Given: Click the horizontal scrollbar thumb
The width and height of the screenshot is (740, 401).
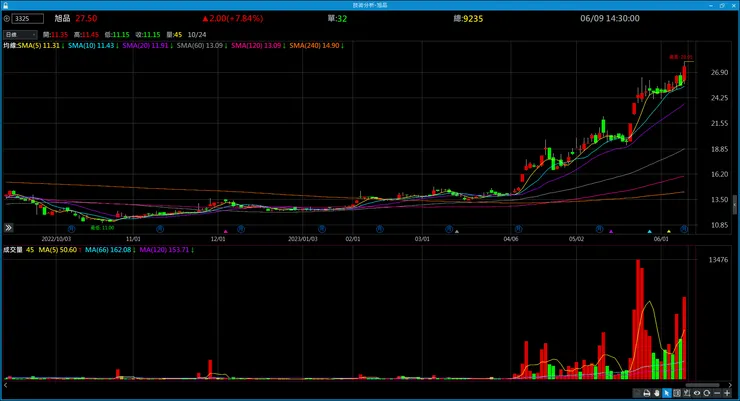Looking at the screenshot, I should (x=702, y=385).
